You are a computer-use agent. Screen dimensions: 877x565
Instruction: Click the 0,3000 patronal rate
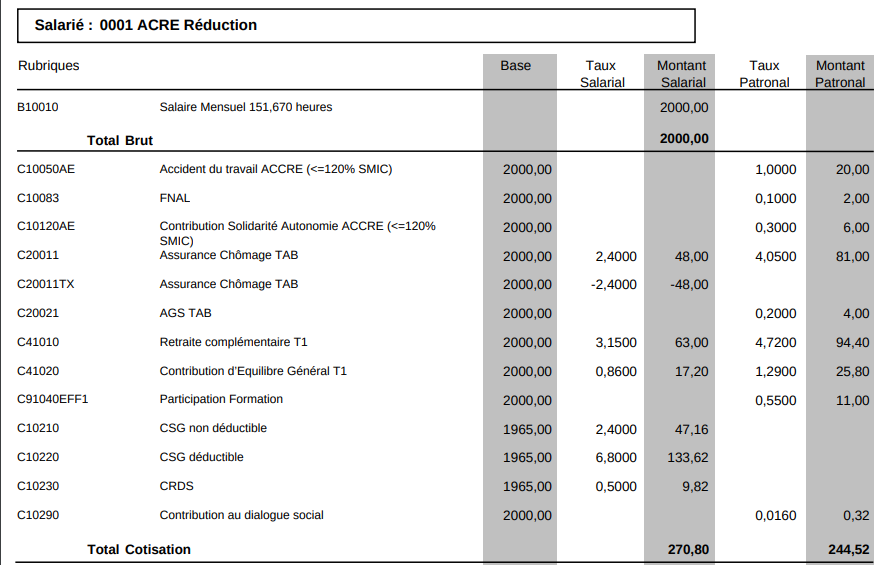coord(776,228)
